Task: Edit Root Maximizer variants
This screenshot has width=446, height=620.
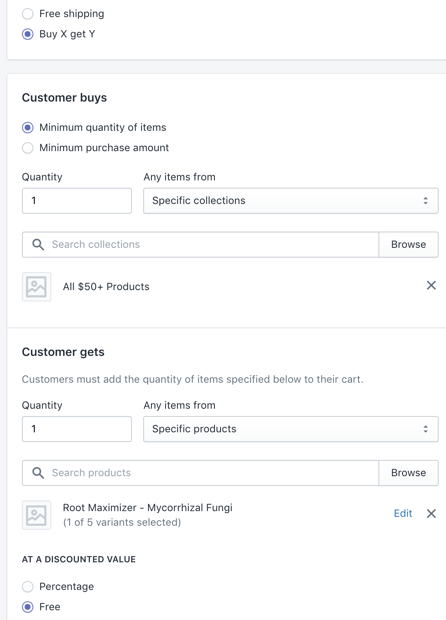Action: [x=403, y=513]
